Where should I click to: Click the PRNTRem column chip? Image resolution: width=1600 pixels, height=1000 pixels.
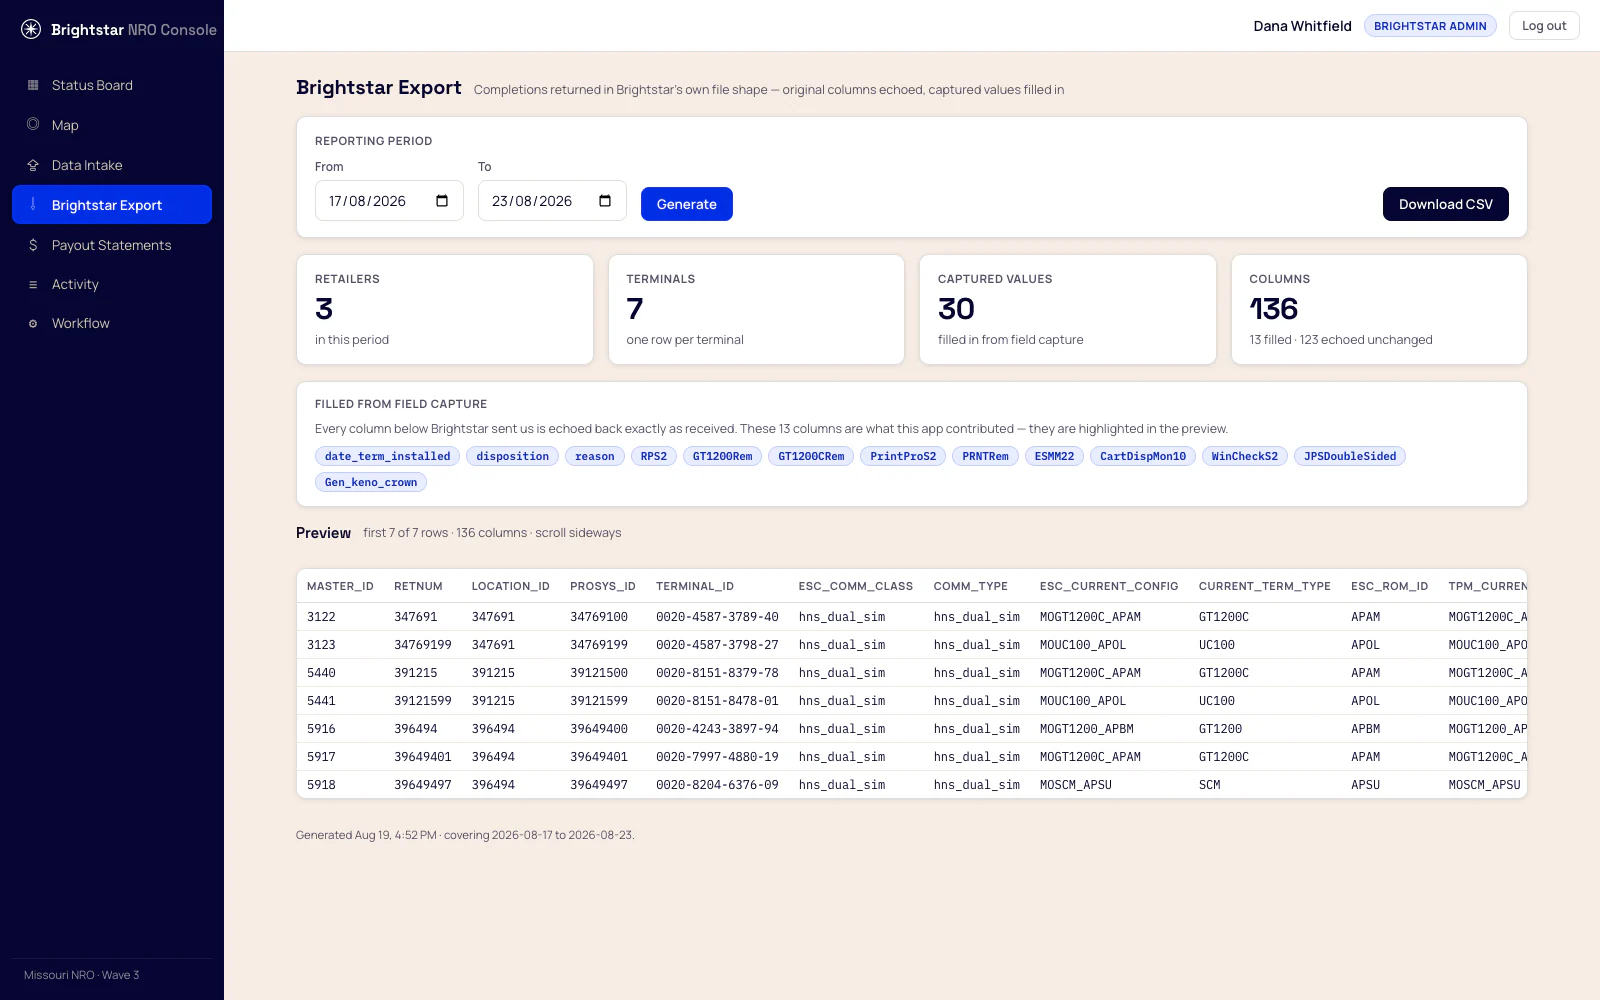pos(986,456)
